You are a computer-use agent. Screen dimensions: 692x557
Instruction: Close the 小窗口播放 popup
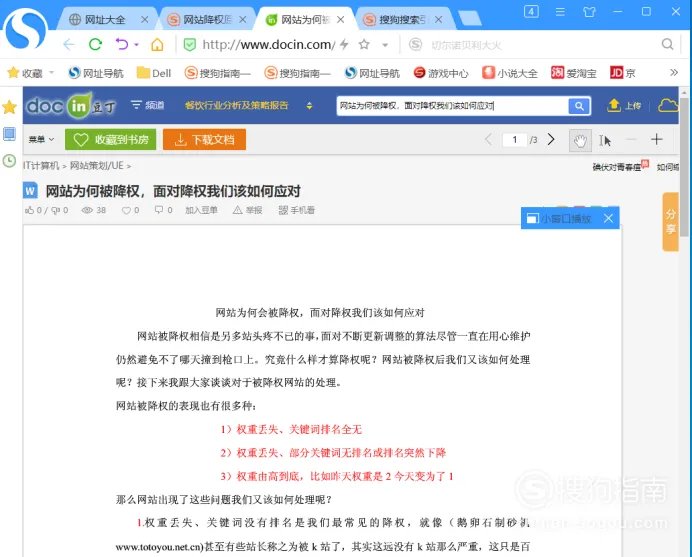click(x=608, y=218)
